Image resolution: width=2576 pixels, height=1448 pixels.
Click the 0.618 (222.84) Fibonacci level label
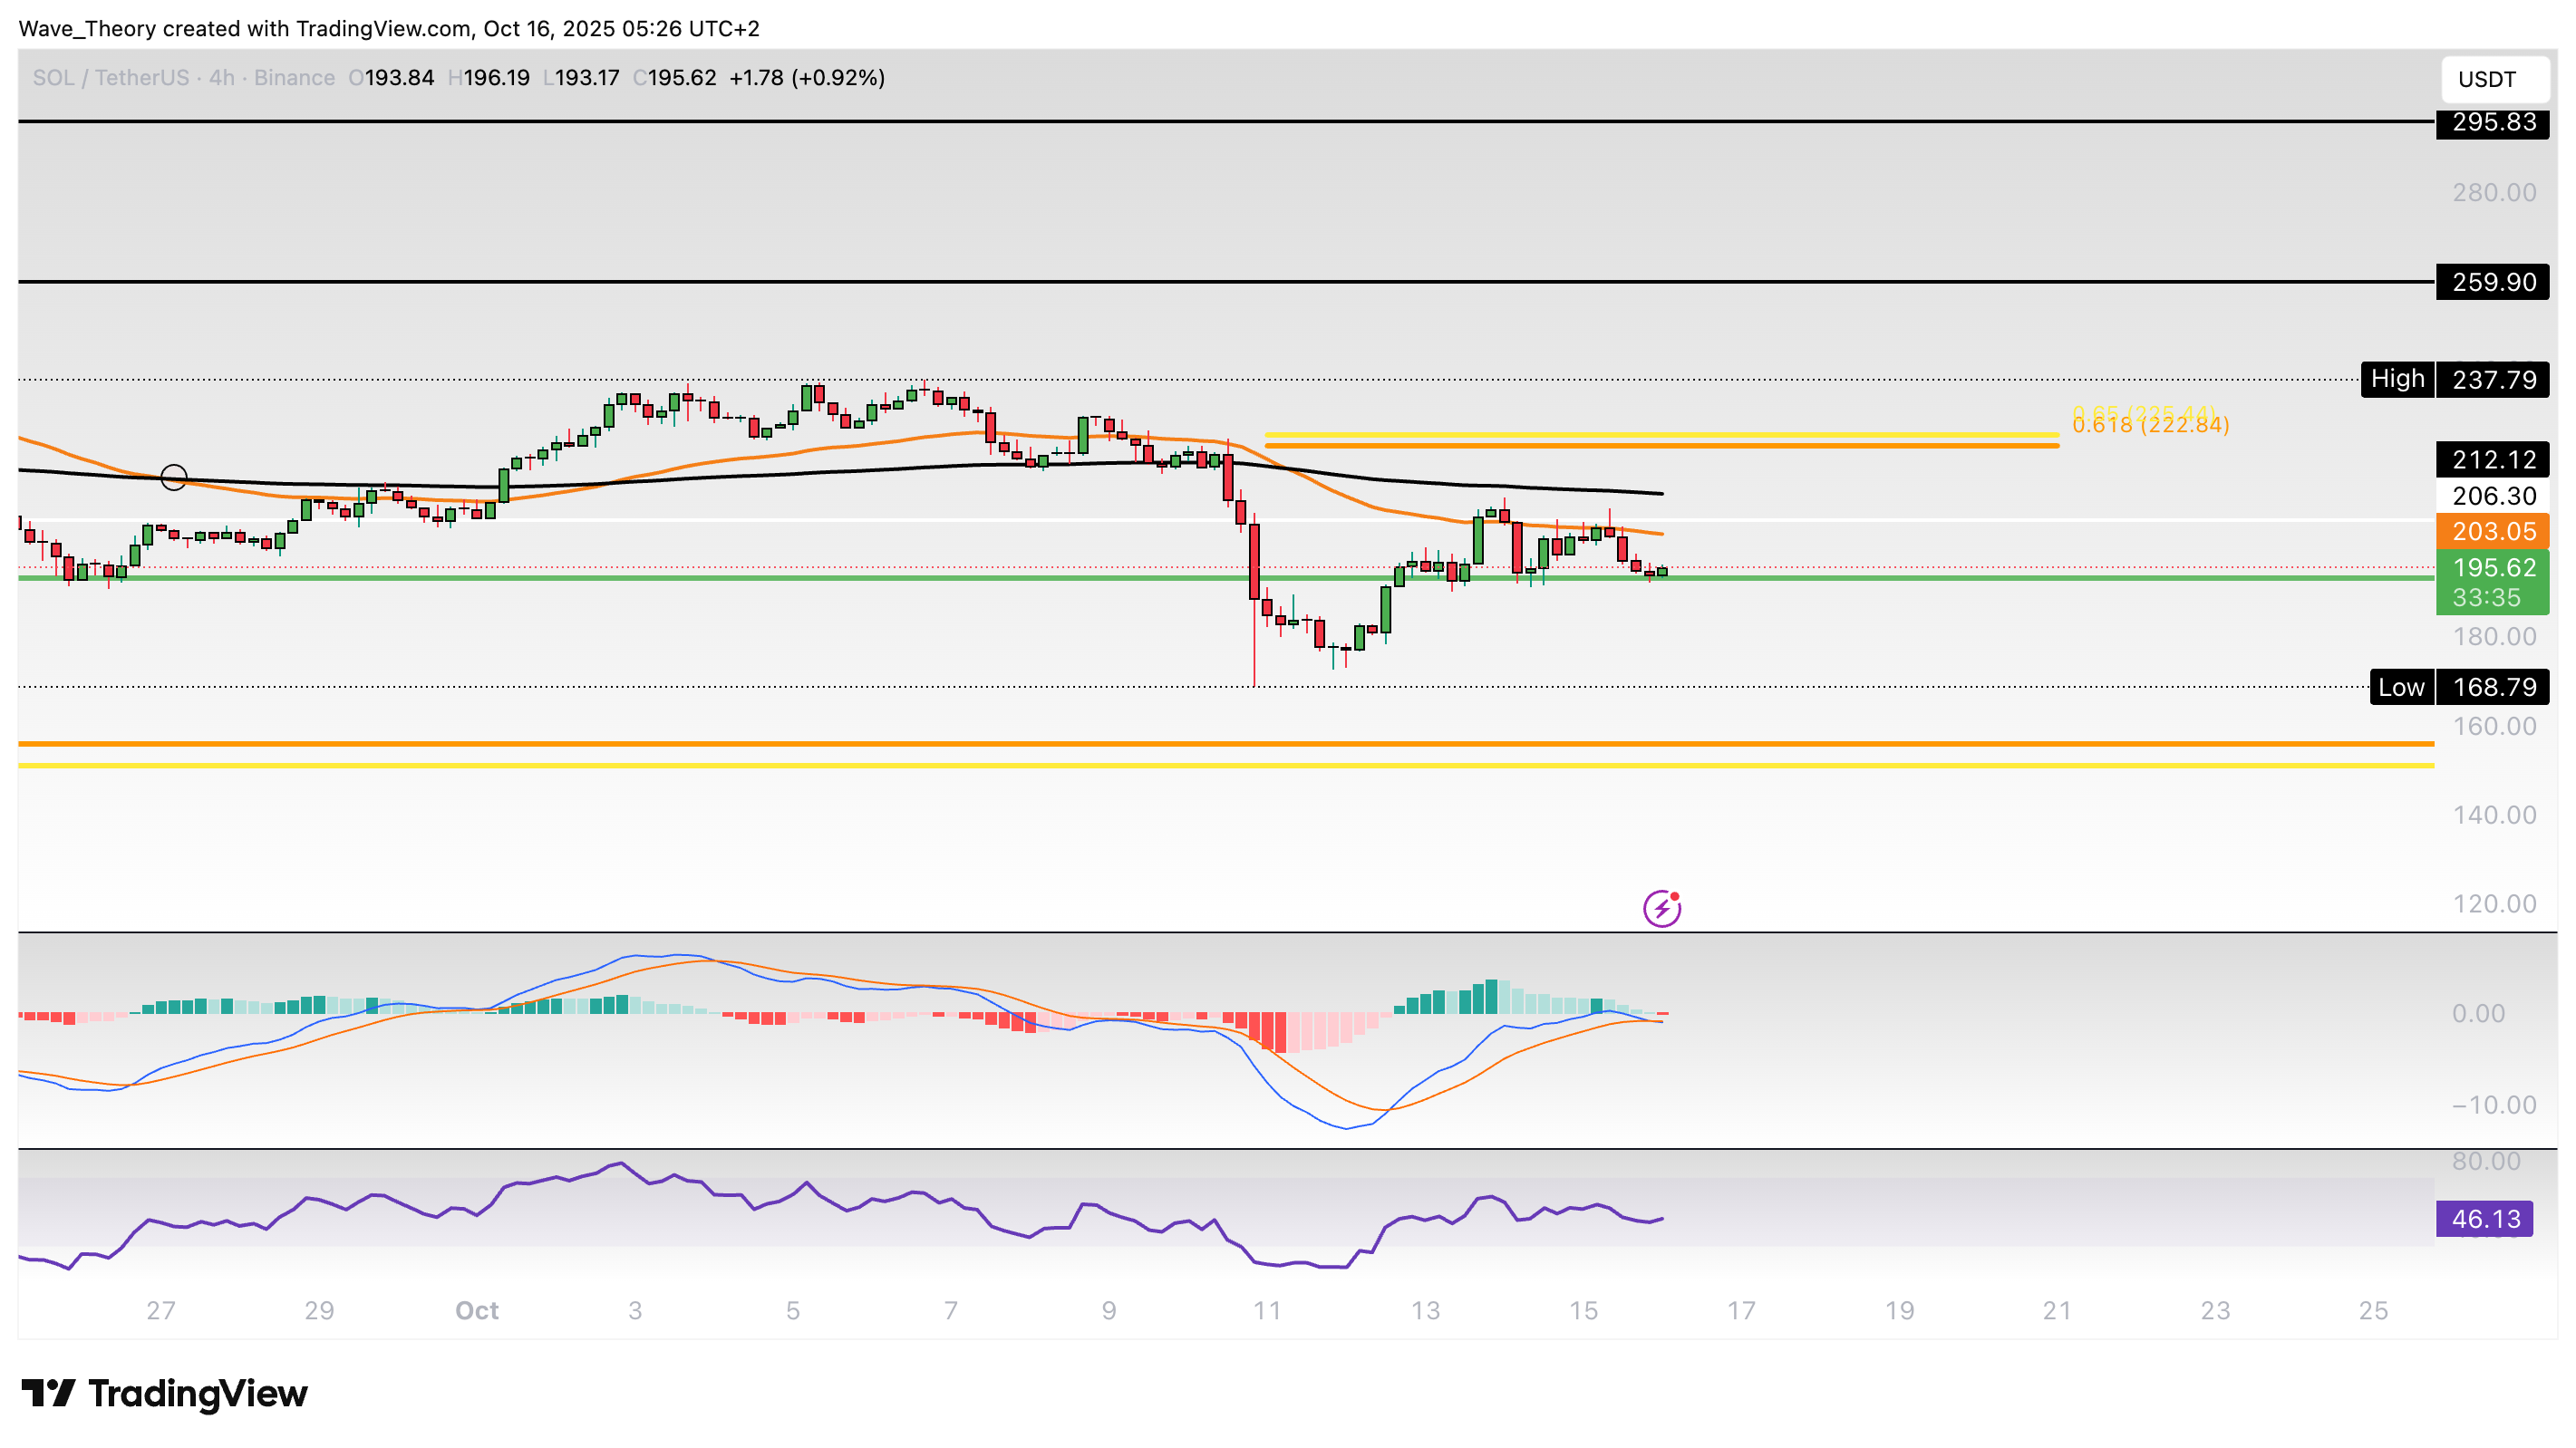[x=2150, y=426]
